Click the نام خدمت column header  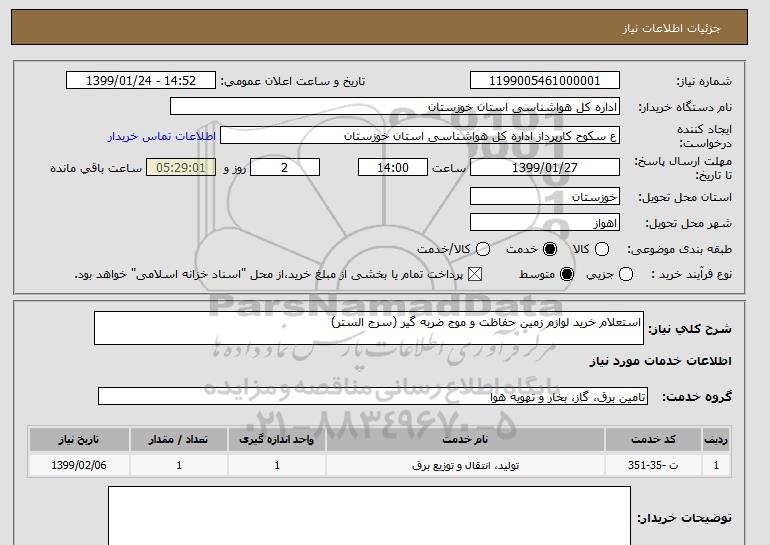click(465, 439)
